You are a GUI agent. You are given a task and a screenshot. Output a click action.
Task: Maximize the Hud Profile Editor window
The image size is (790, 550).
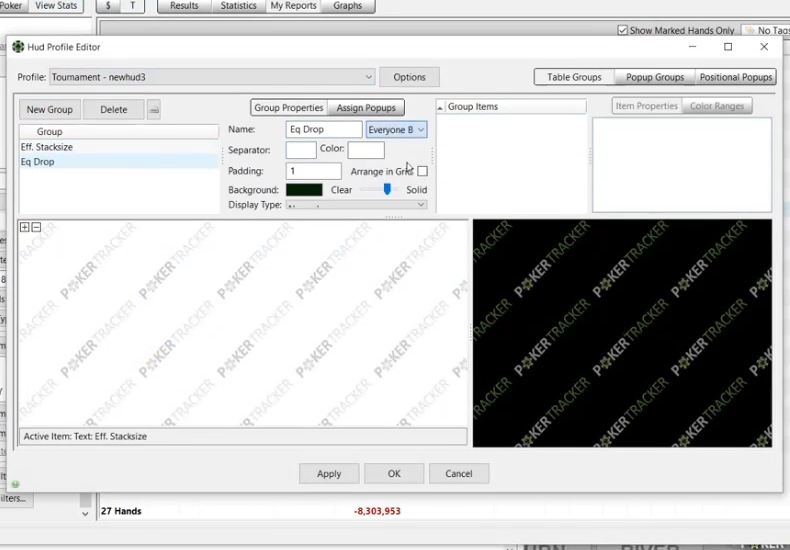(x=728, y=47)
